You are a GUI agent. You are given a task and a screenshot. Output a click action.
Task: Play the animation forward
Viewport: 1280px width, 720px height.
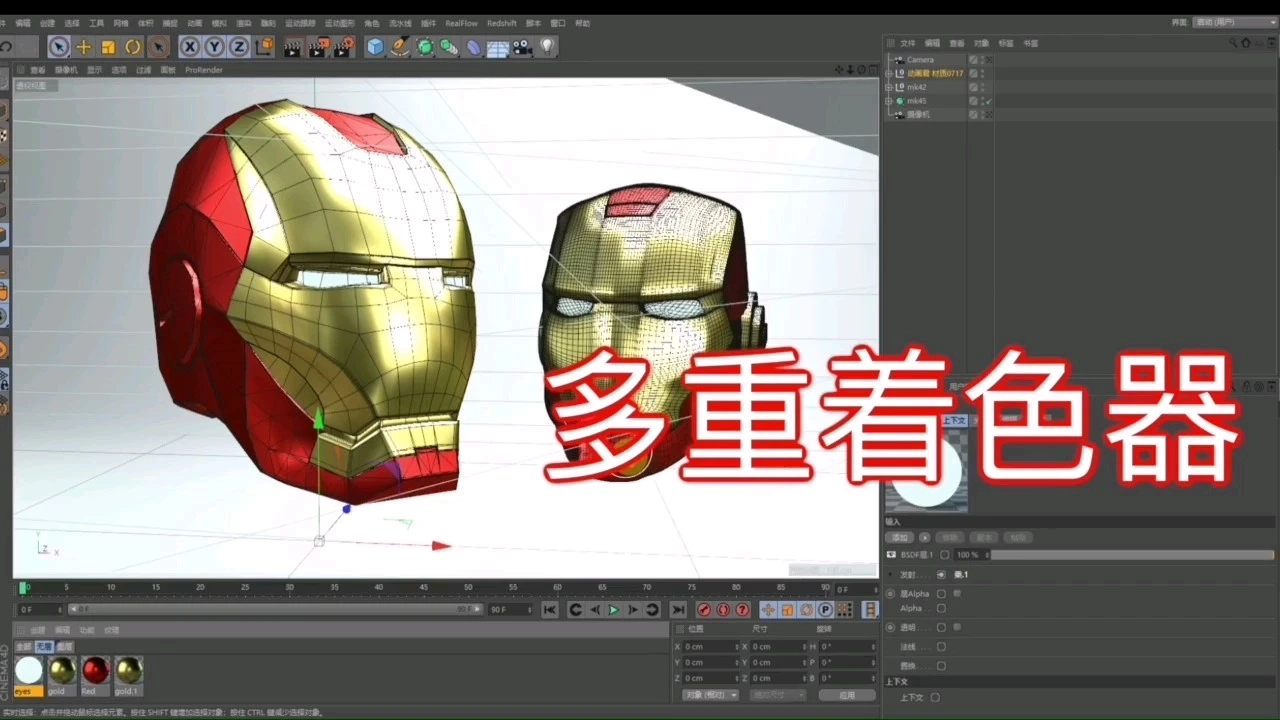point(614,609)
